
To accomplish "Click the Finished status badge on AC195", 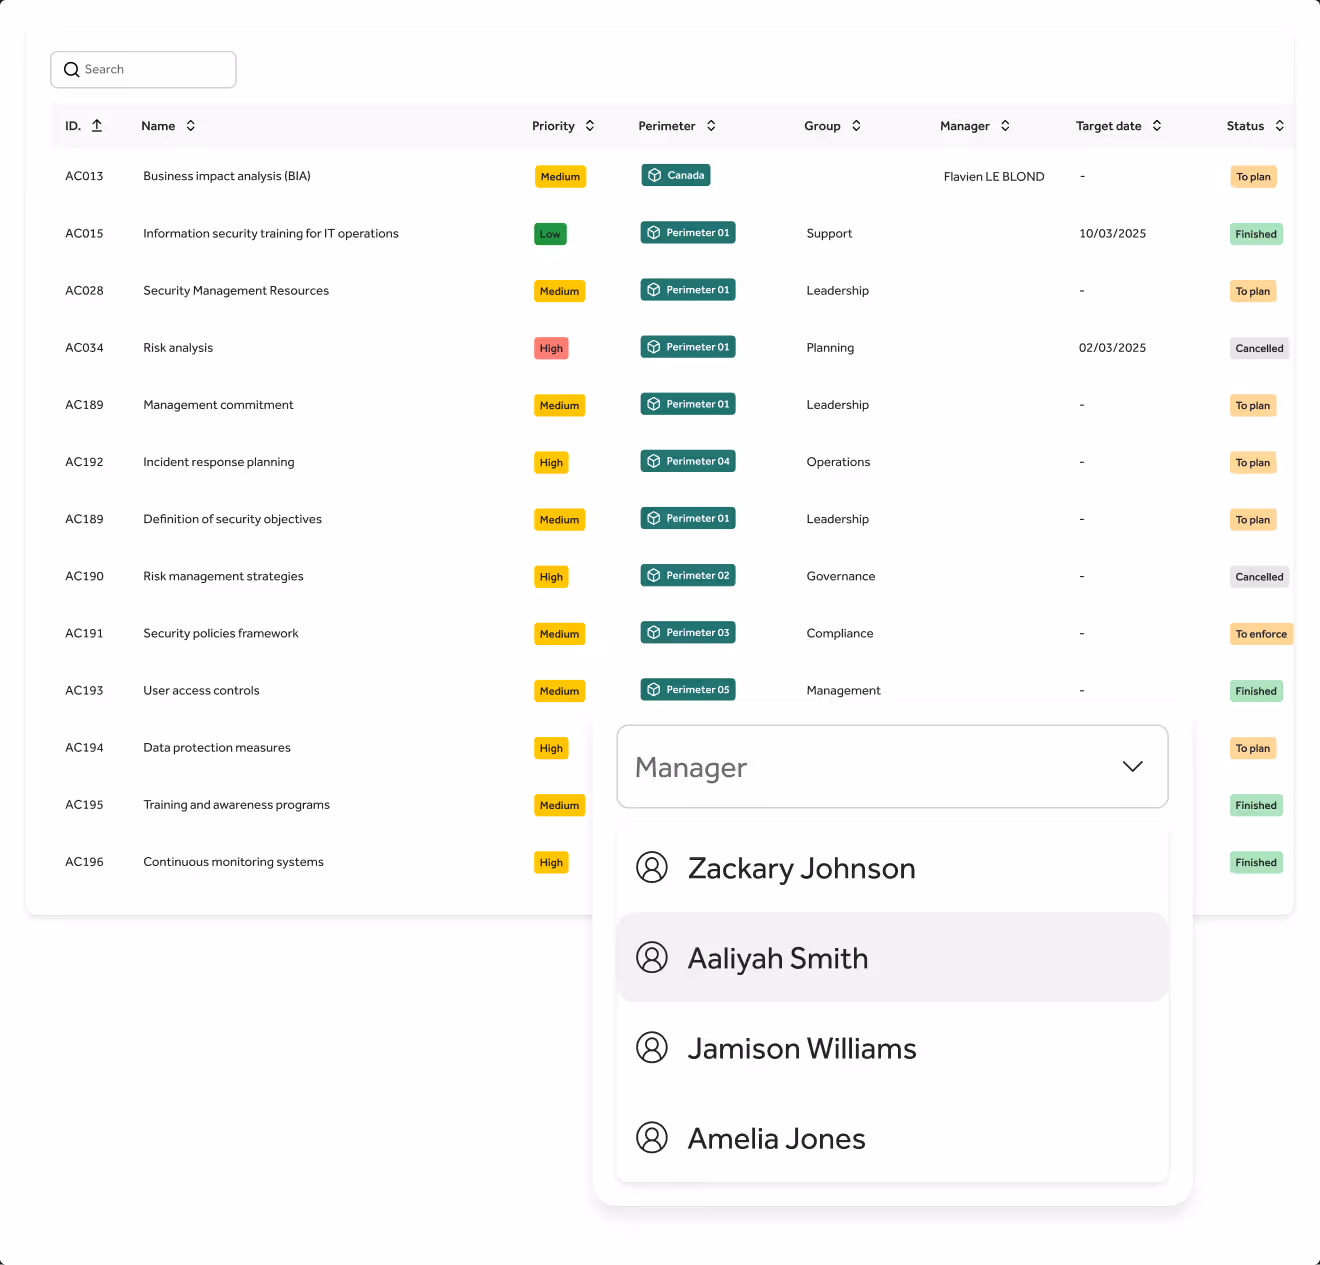I will [x=1255, y=805].
